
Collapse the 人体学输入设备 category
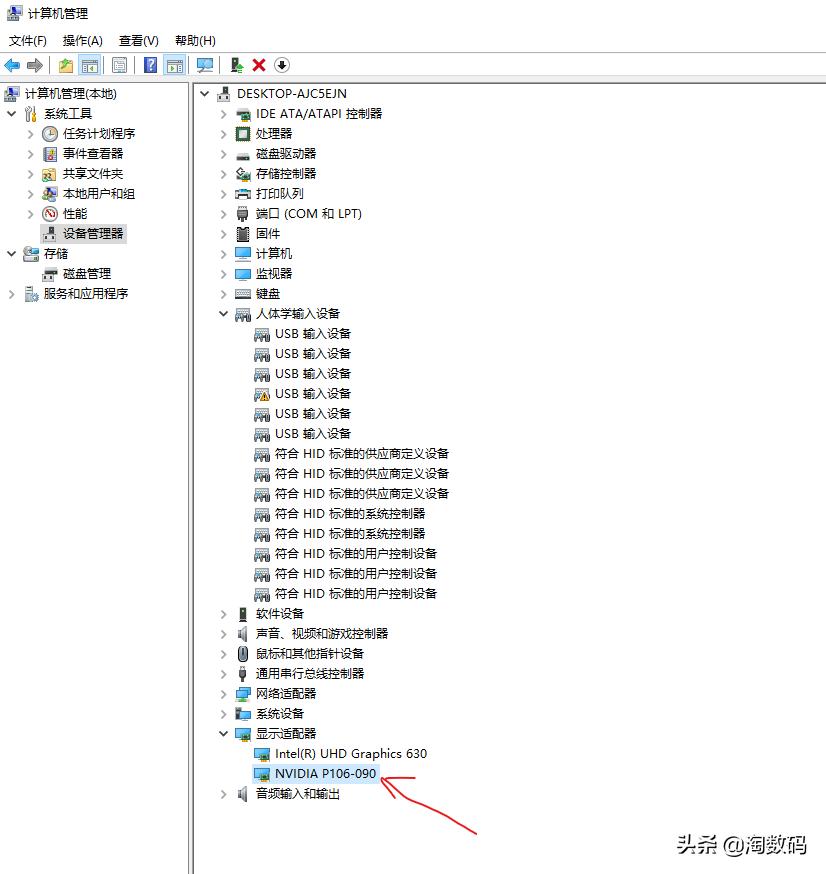pos(223,313)
